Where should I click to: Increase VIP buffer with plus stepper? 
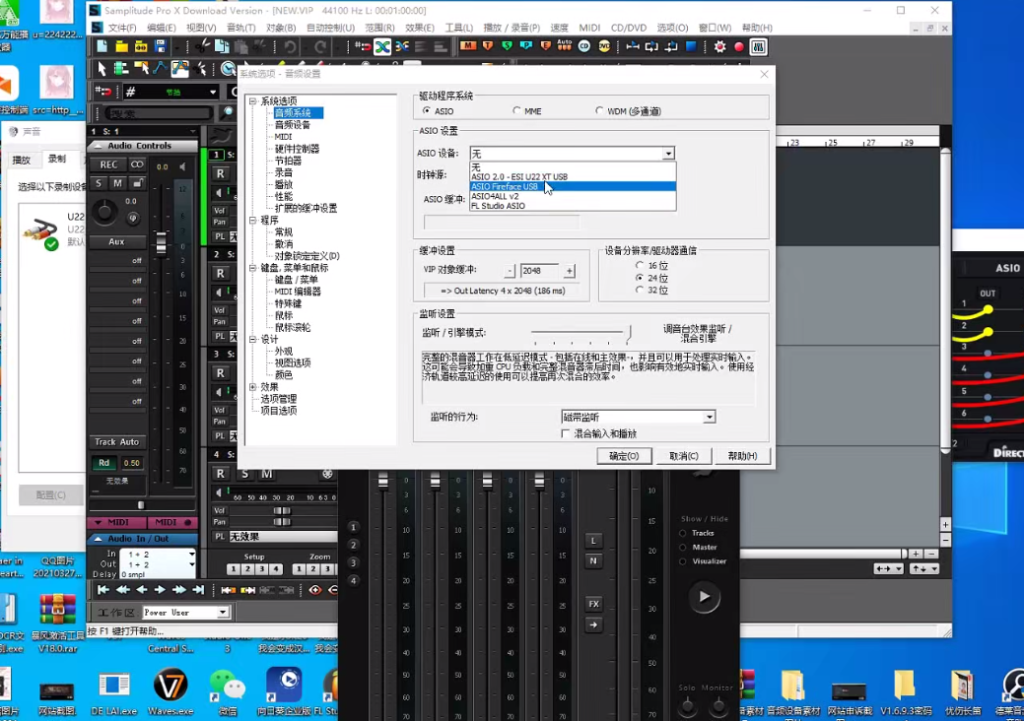(569, 270)
